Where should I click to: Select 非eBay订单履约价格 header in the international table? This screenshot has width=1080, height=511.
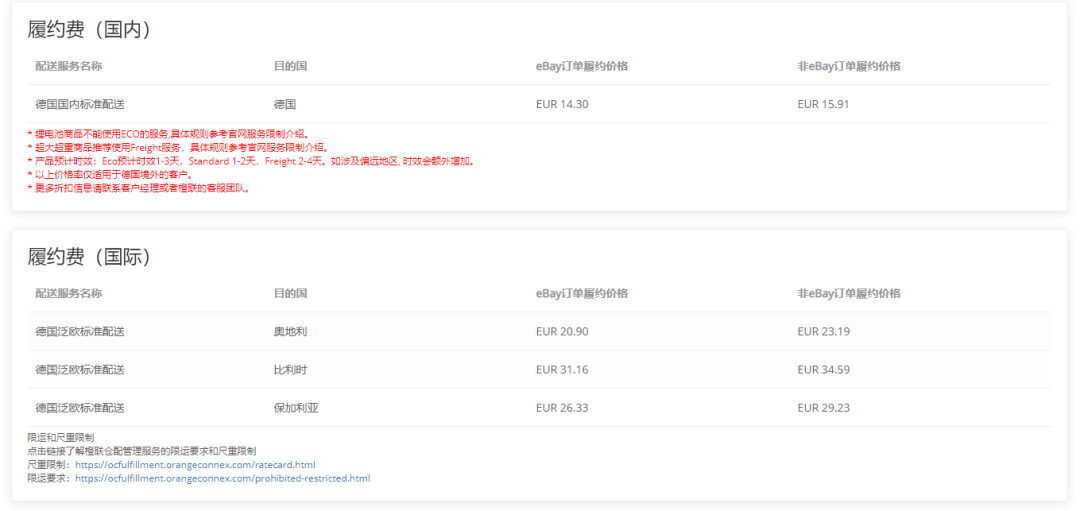(x=849, y=293)
